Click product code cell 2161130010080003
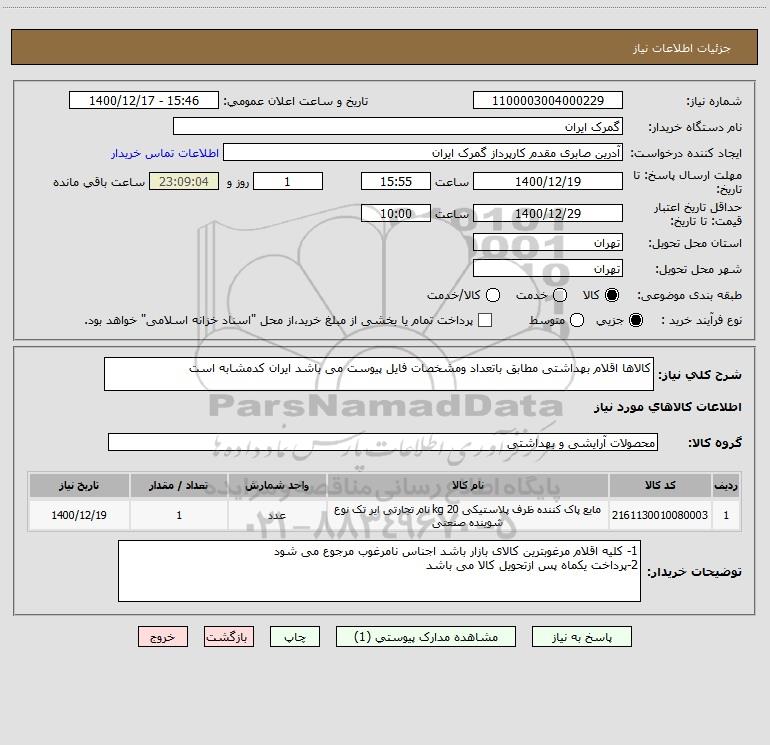Screen dimensions: 770x745 660,515
